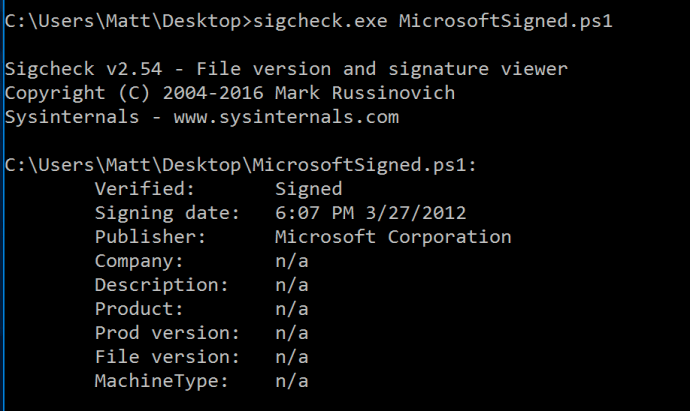This screenshot has width=690, height=411.
Task: Click the Signing date label
Action: click(168, 213)
